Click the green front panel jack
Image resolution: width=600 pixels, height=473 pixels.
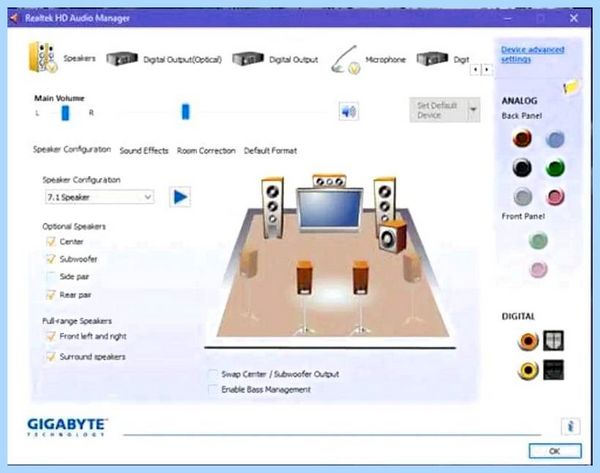[x=538, y=240]
